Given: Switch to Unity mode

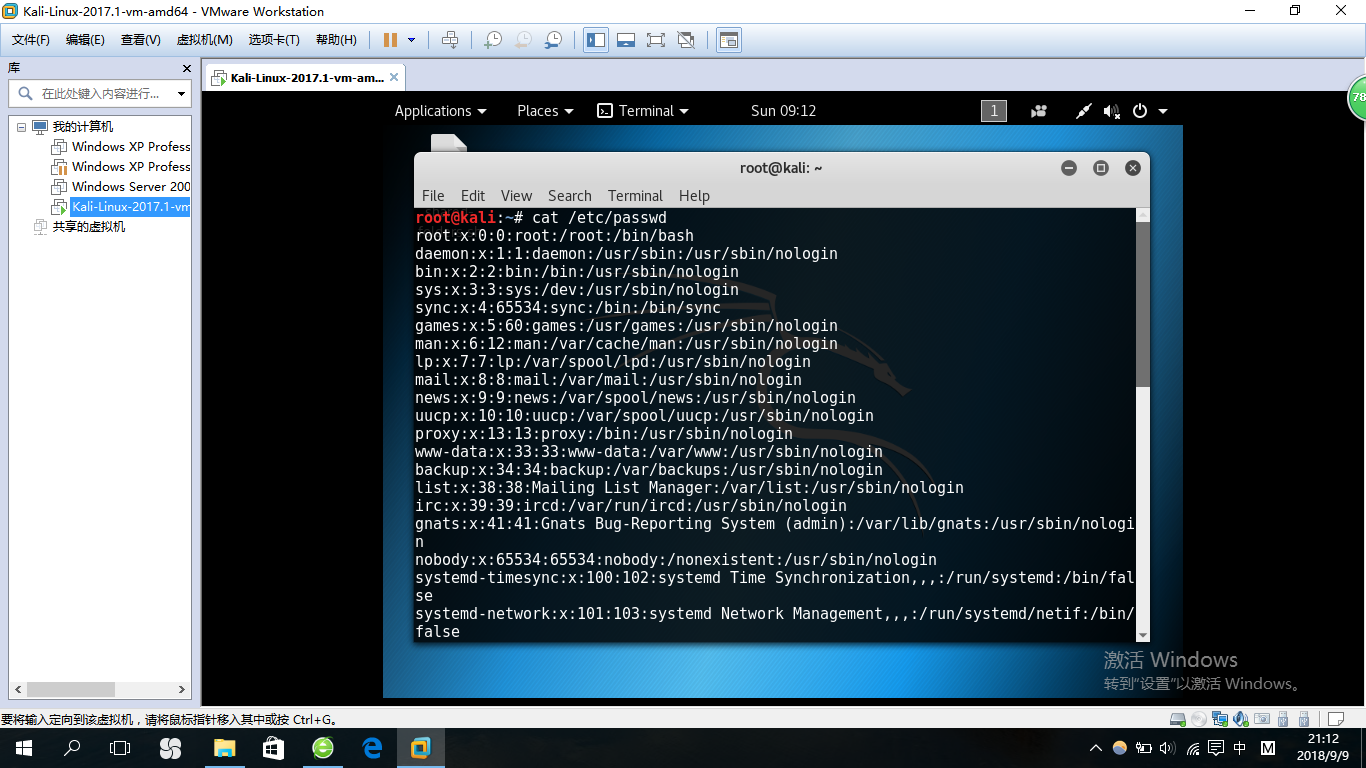Looking at the screenshot, I should tap(686, 40).
